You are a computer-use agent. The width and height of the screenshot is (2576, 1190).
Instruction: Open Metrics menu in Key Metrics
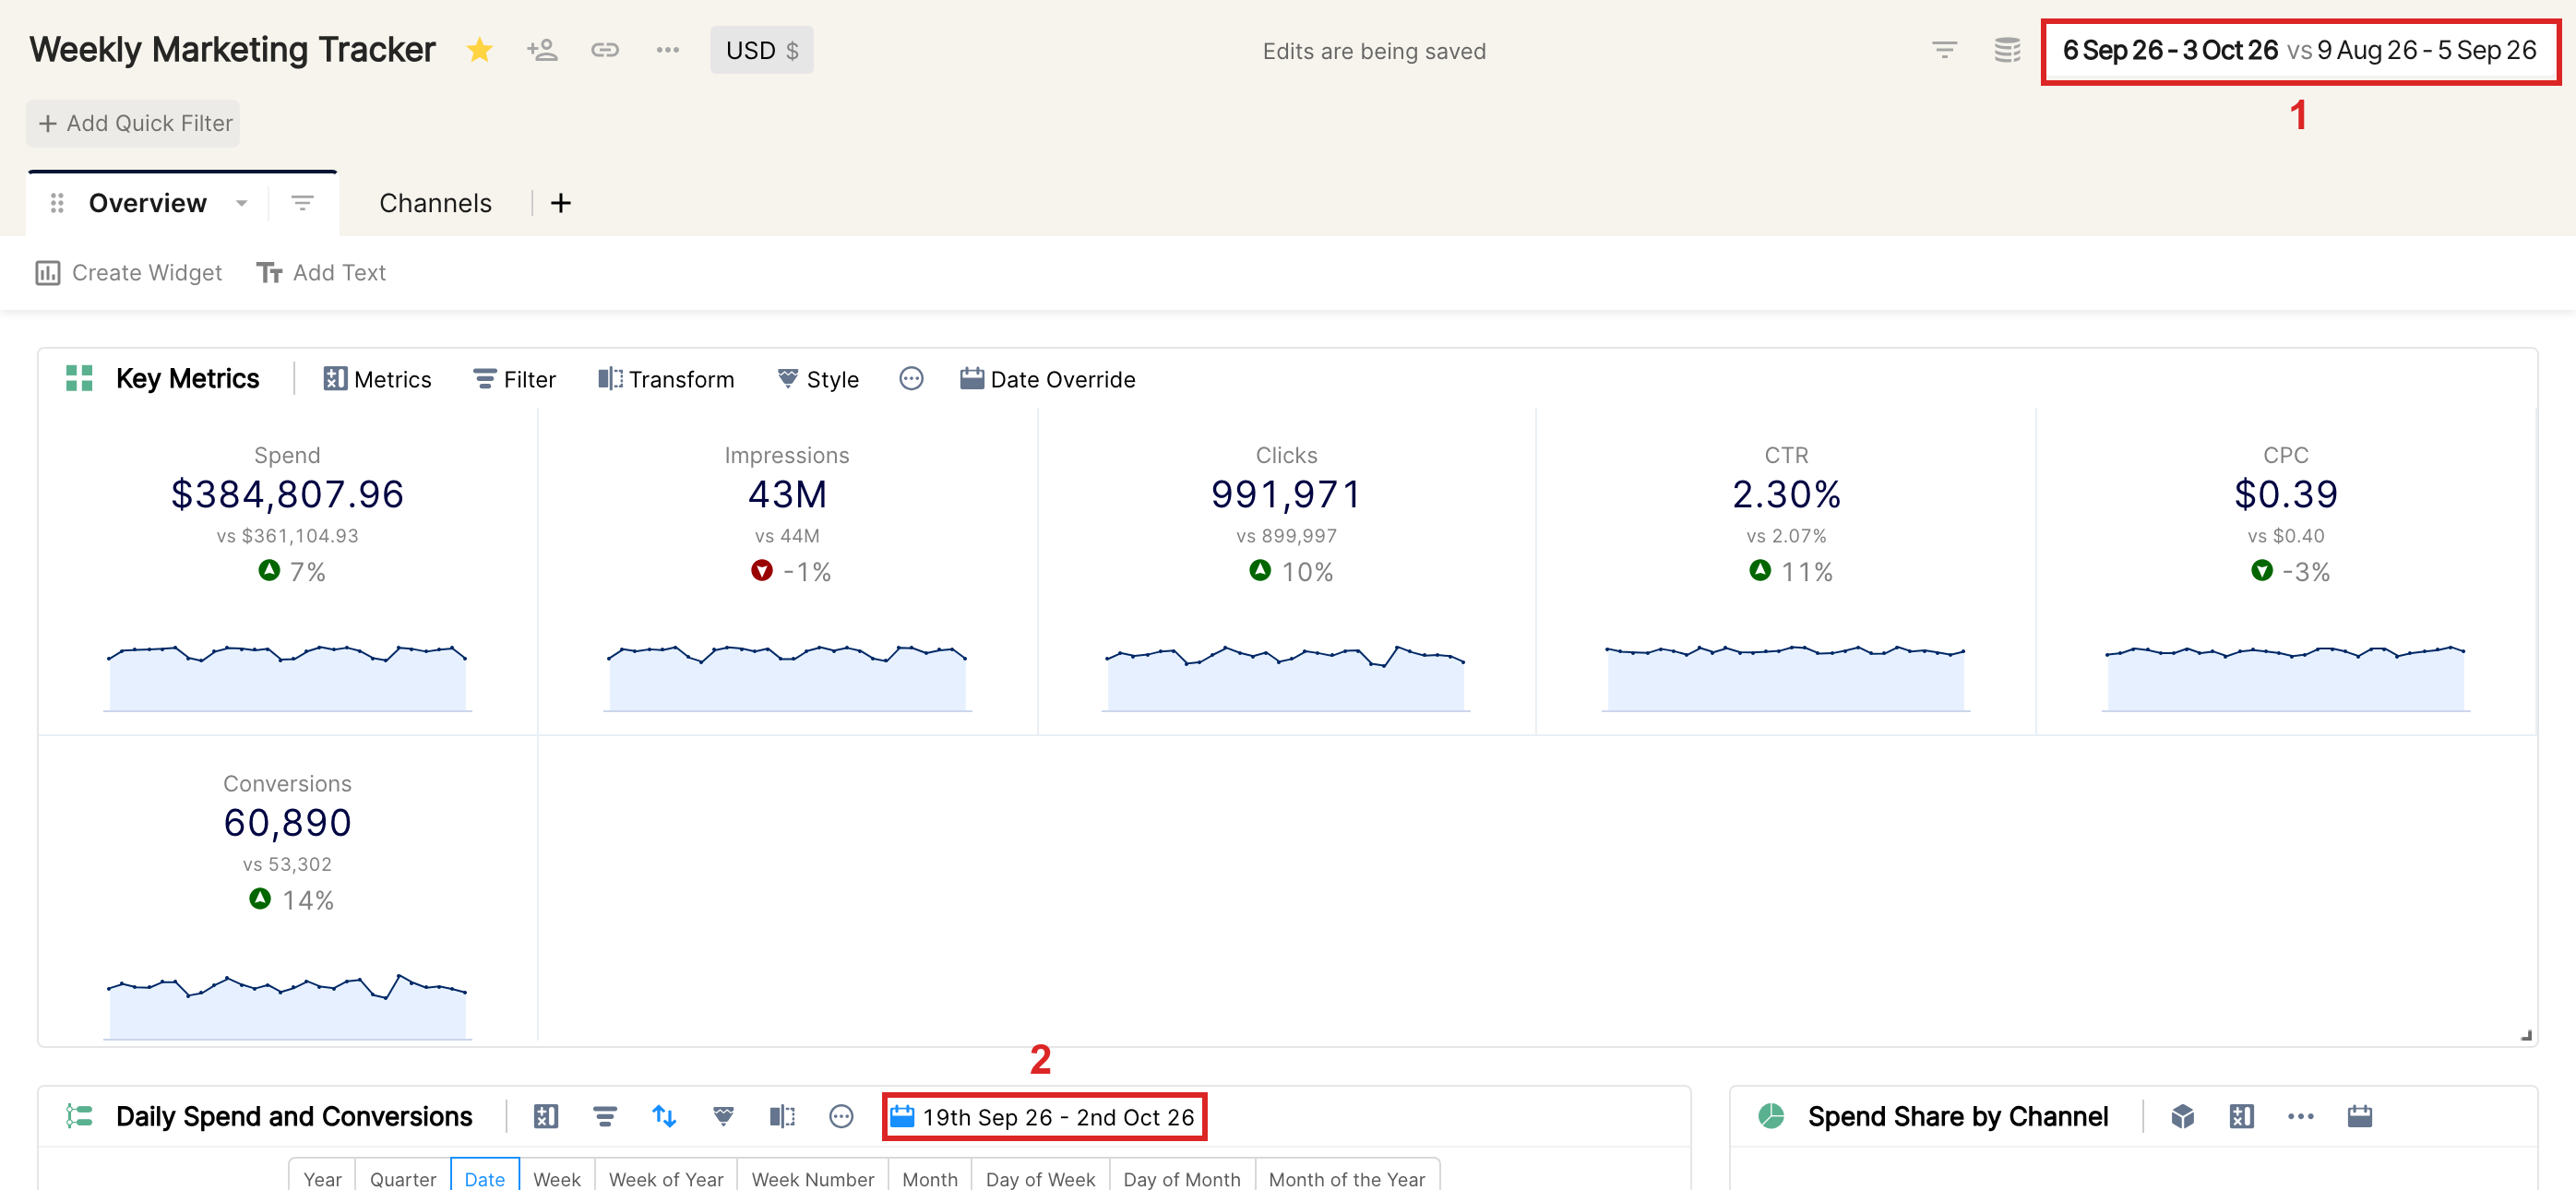click(x=377, y=379)
